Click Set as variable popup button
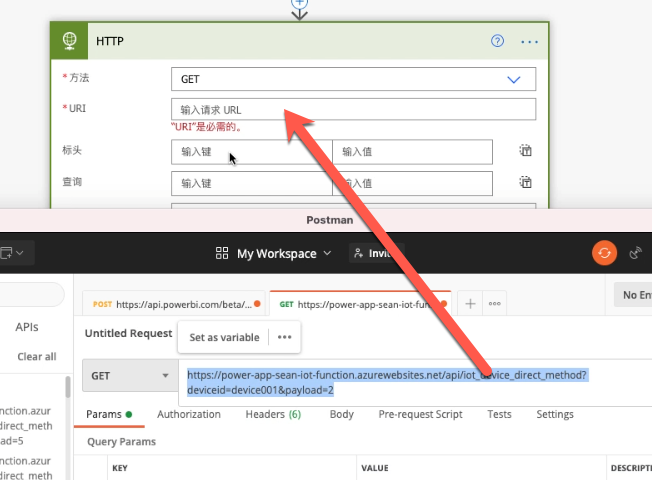Image resolution: width=652 pixels, height=480 pixels. point(224,337)
